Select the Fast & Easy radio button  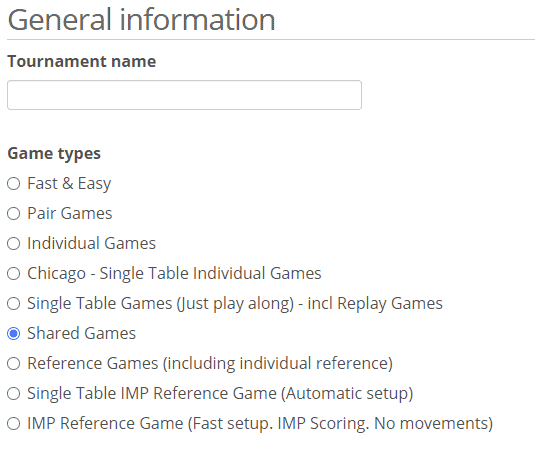pyautogui.click(x=14, y=184)
